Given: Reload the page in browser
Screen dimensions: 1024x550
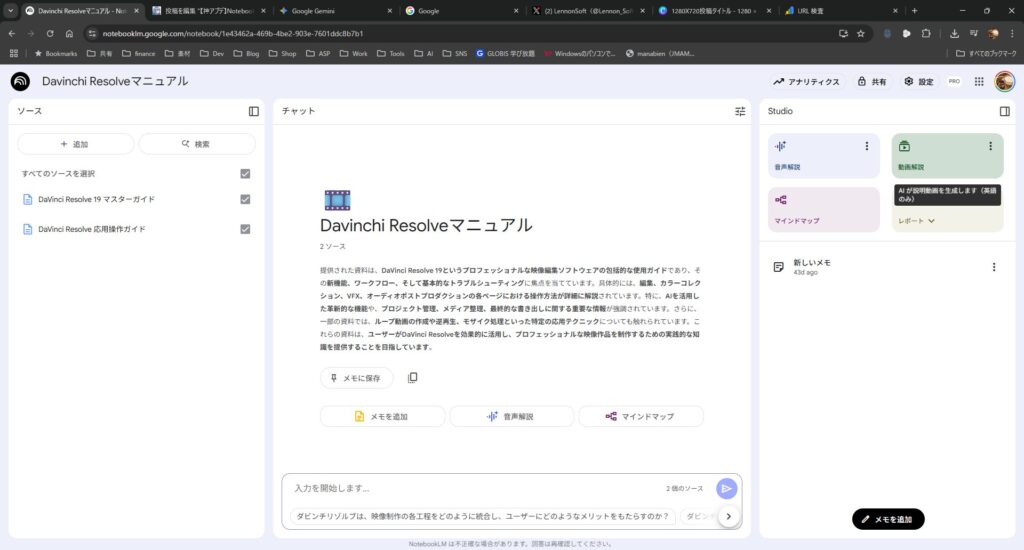Looking at the screenshot, I should point(50,33).
